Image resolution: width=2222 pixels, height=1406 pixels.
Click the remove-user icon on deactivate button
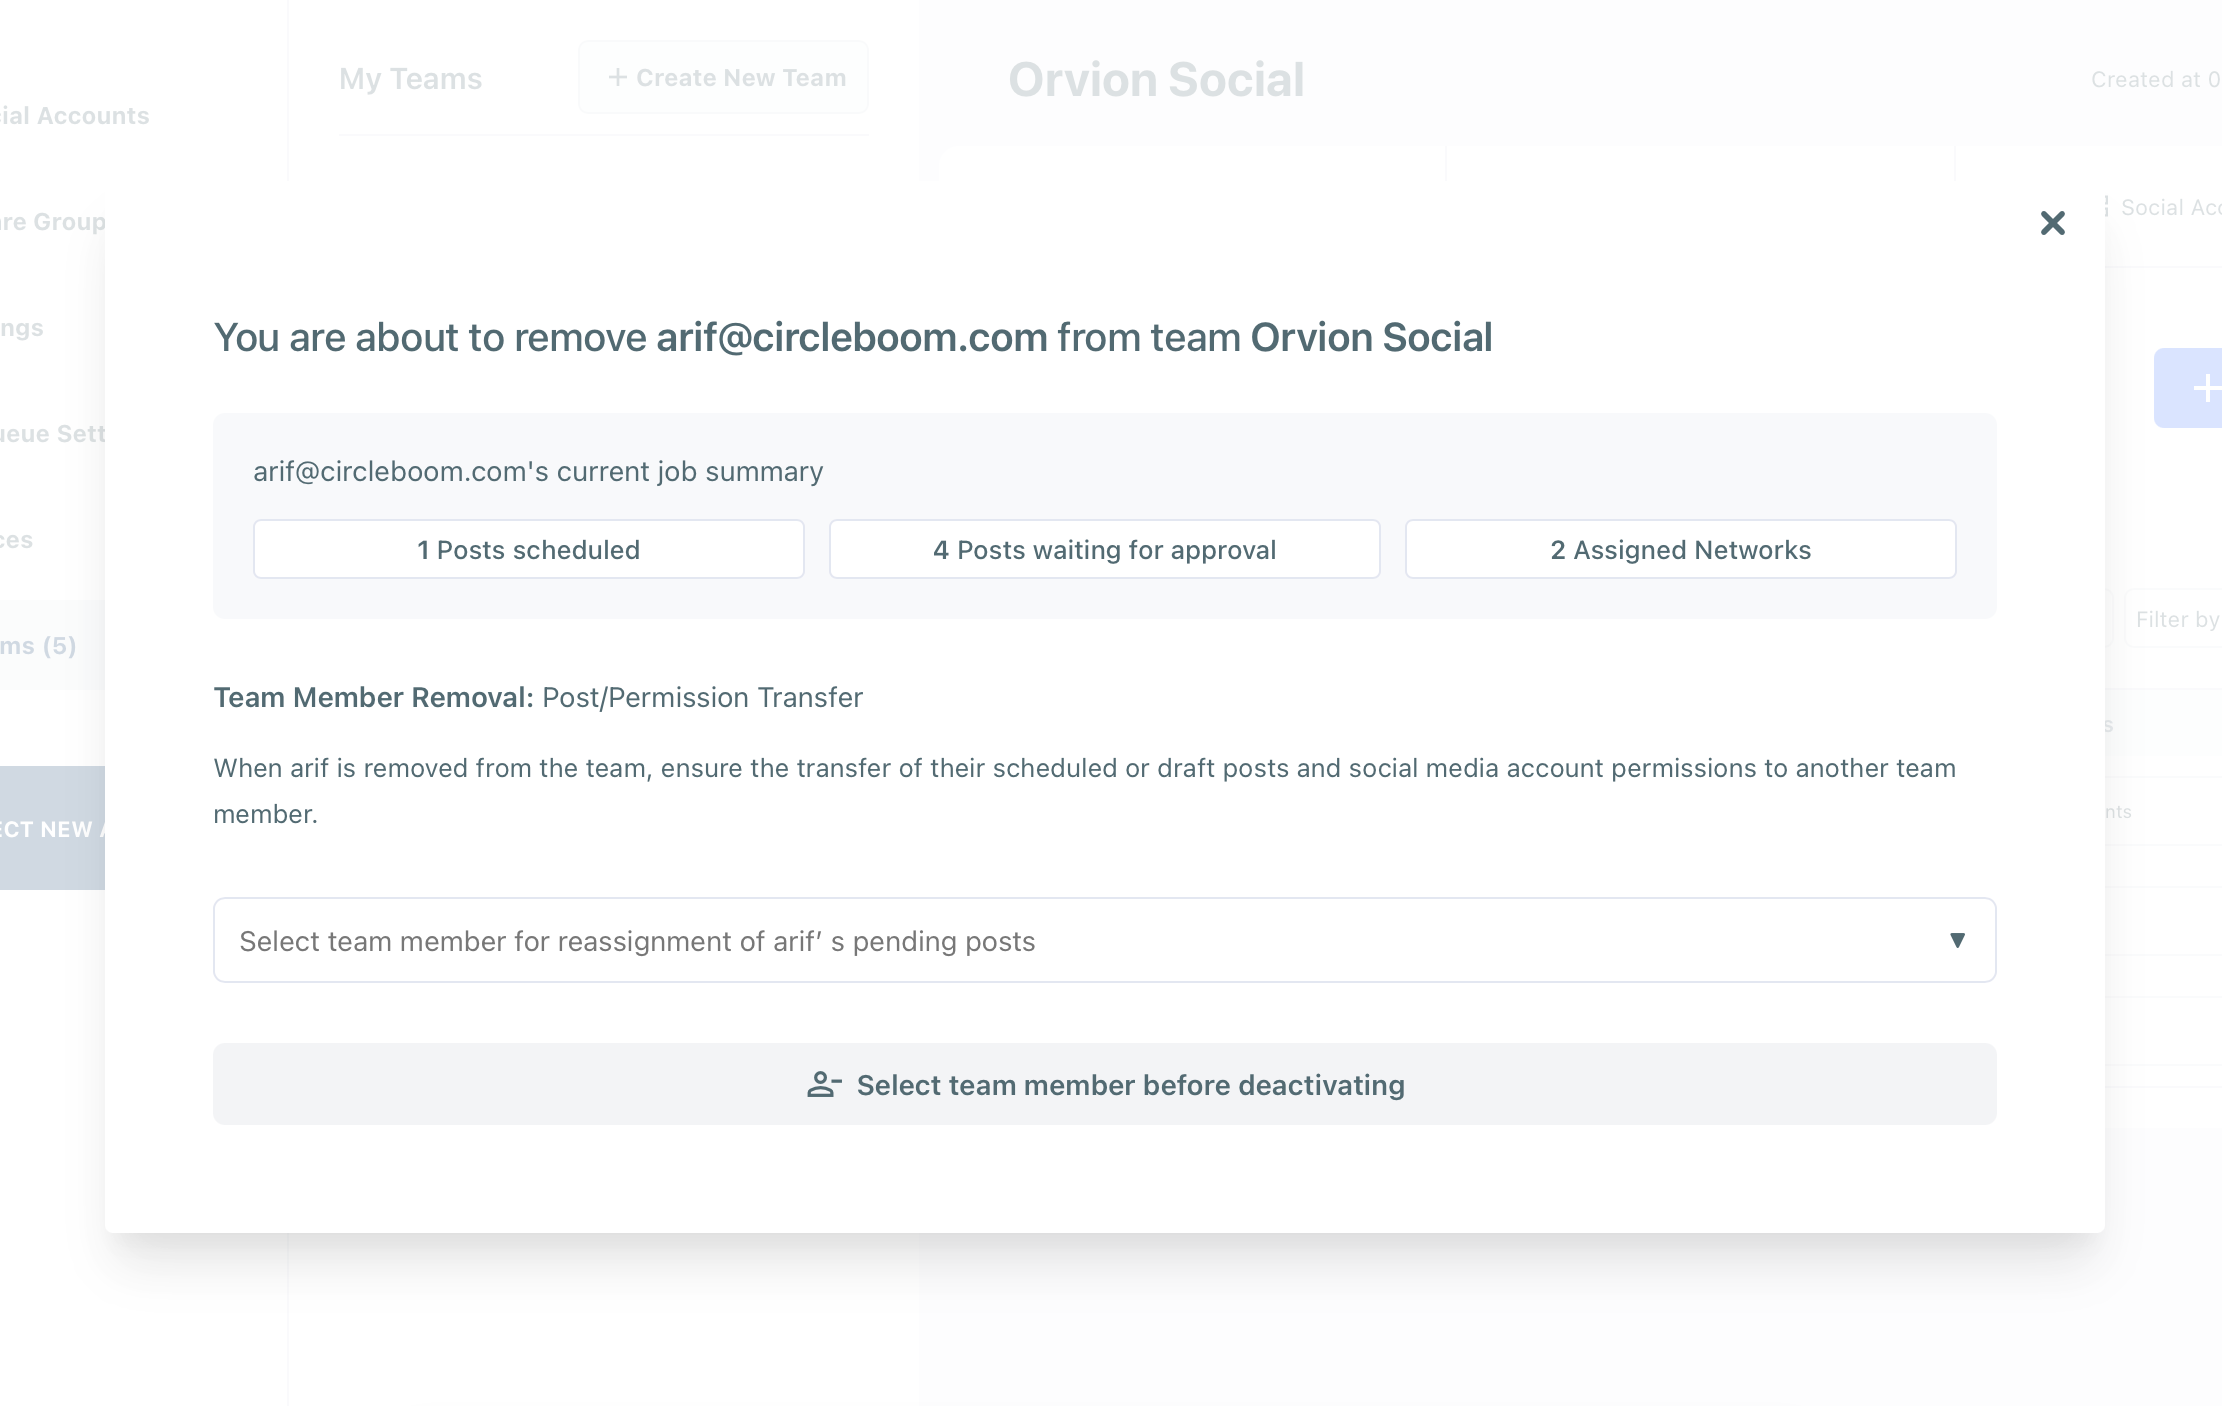tap(823, 1085)
